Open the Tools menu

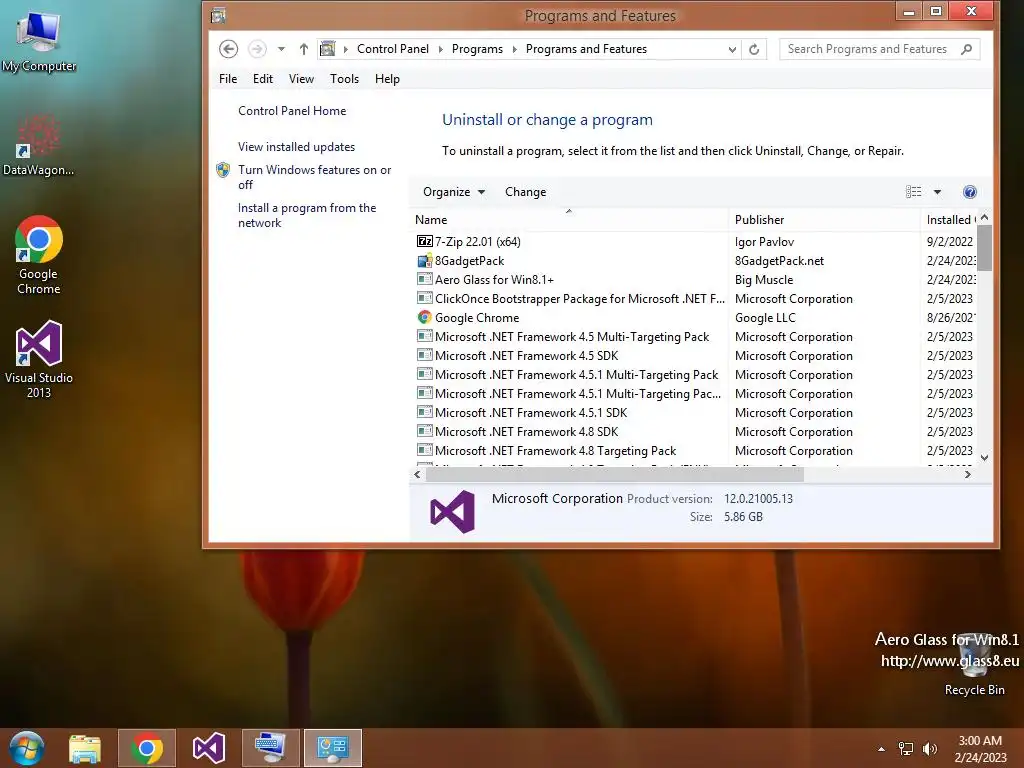pos(344,79)
